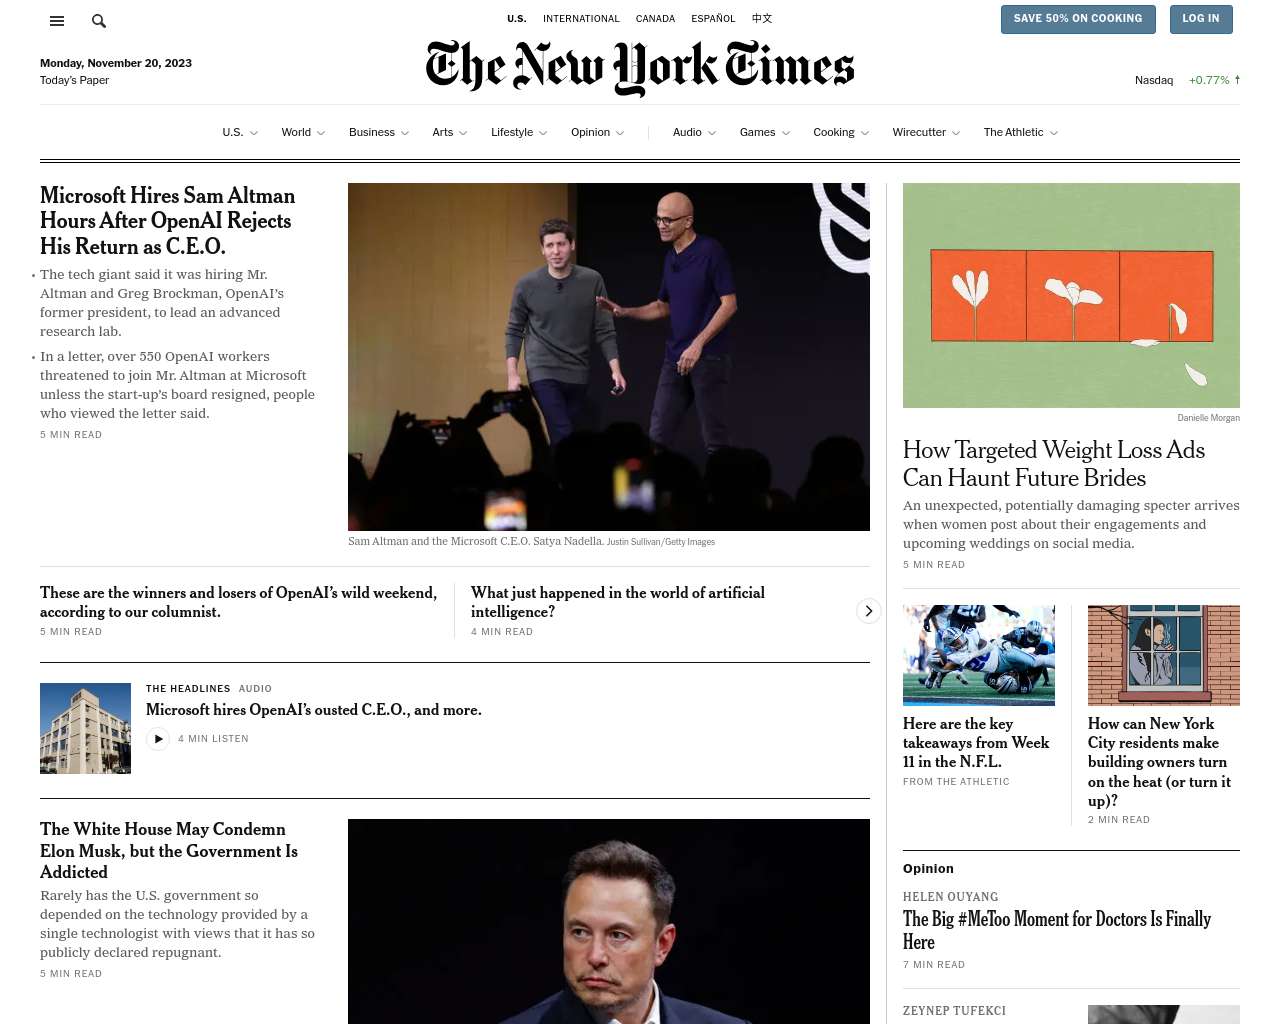Screen dimensions: 1280x1024
Task: Go to The New York Times logo homepage
Action: [x=640, y=67]
